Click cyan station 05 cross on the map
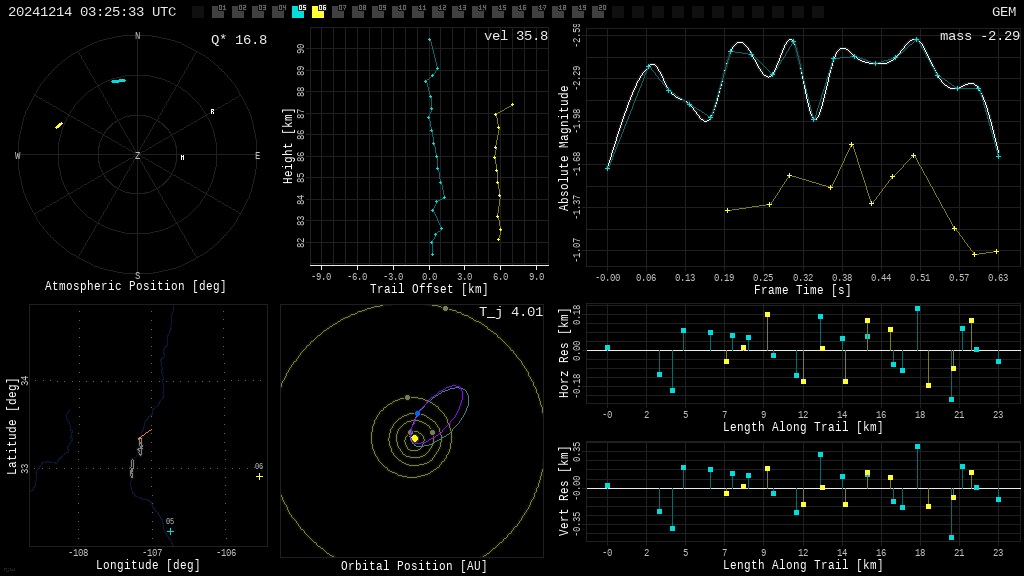 tap(170, 532)
